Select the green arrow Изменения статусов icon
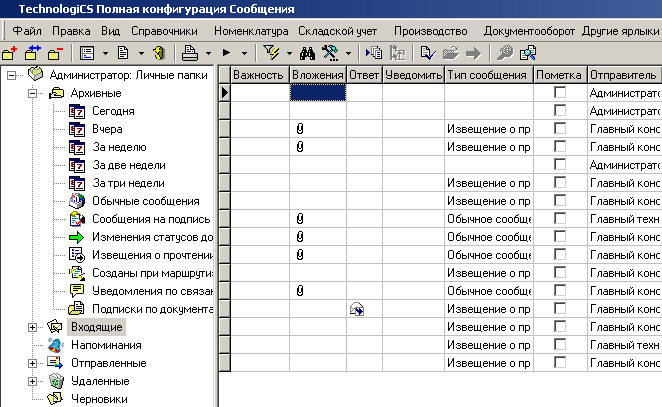 [77, 237]
